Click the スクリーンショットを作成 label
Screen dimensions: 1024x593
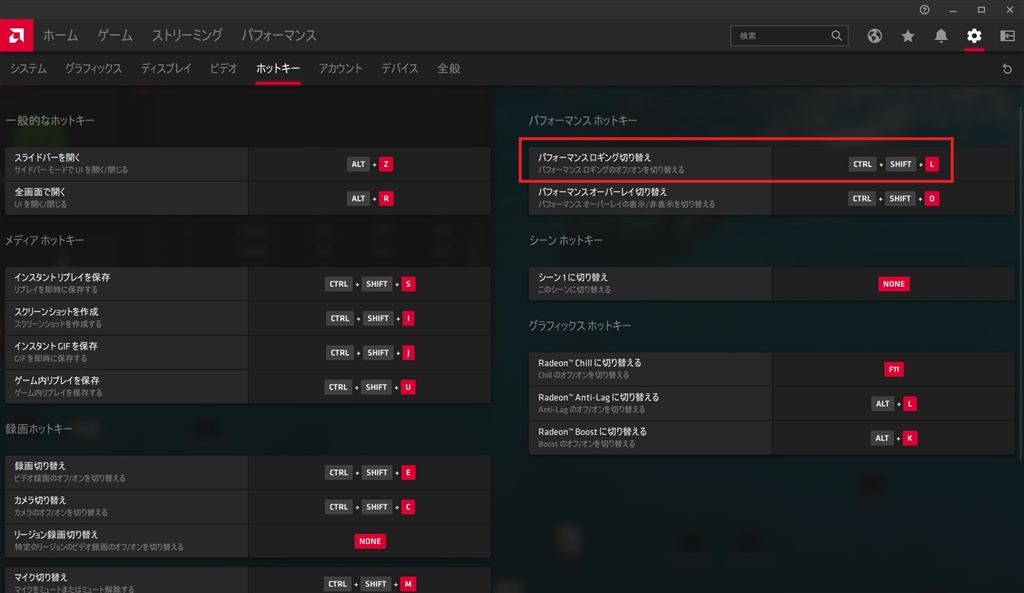(x=57, y=312)
